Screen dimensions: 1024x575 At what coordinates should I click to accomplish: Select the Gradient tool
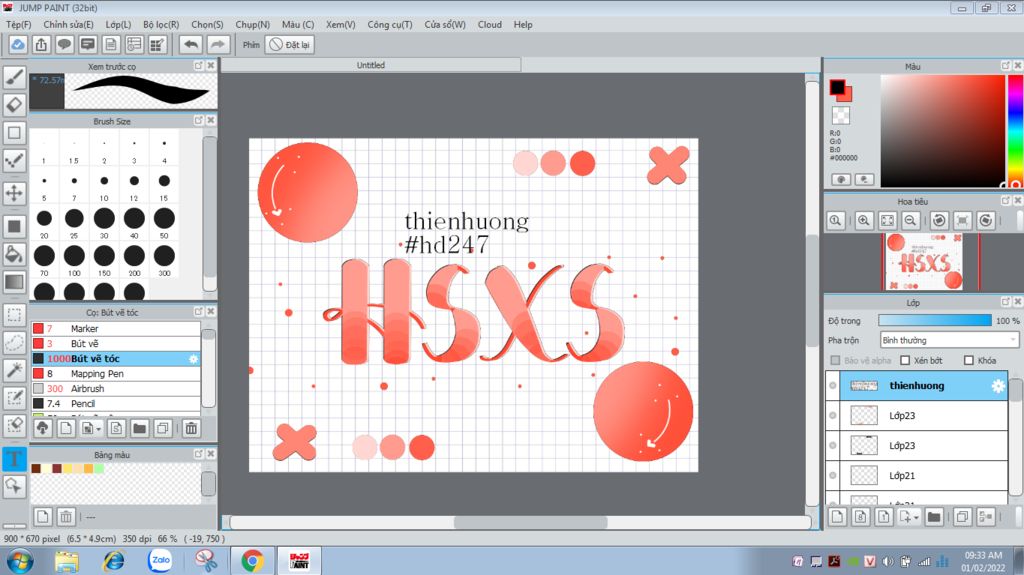tap(14, 282)
